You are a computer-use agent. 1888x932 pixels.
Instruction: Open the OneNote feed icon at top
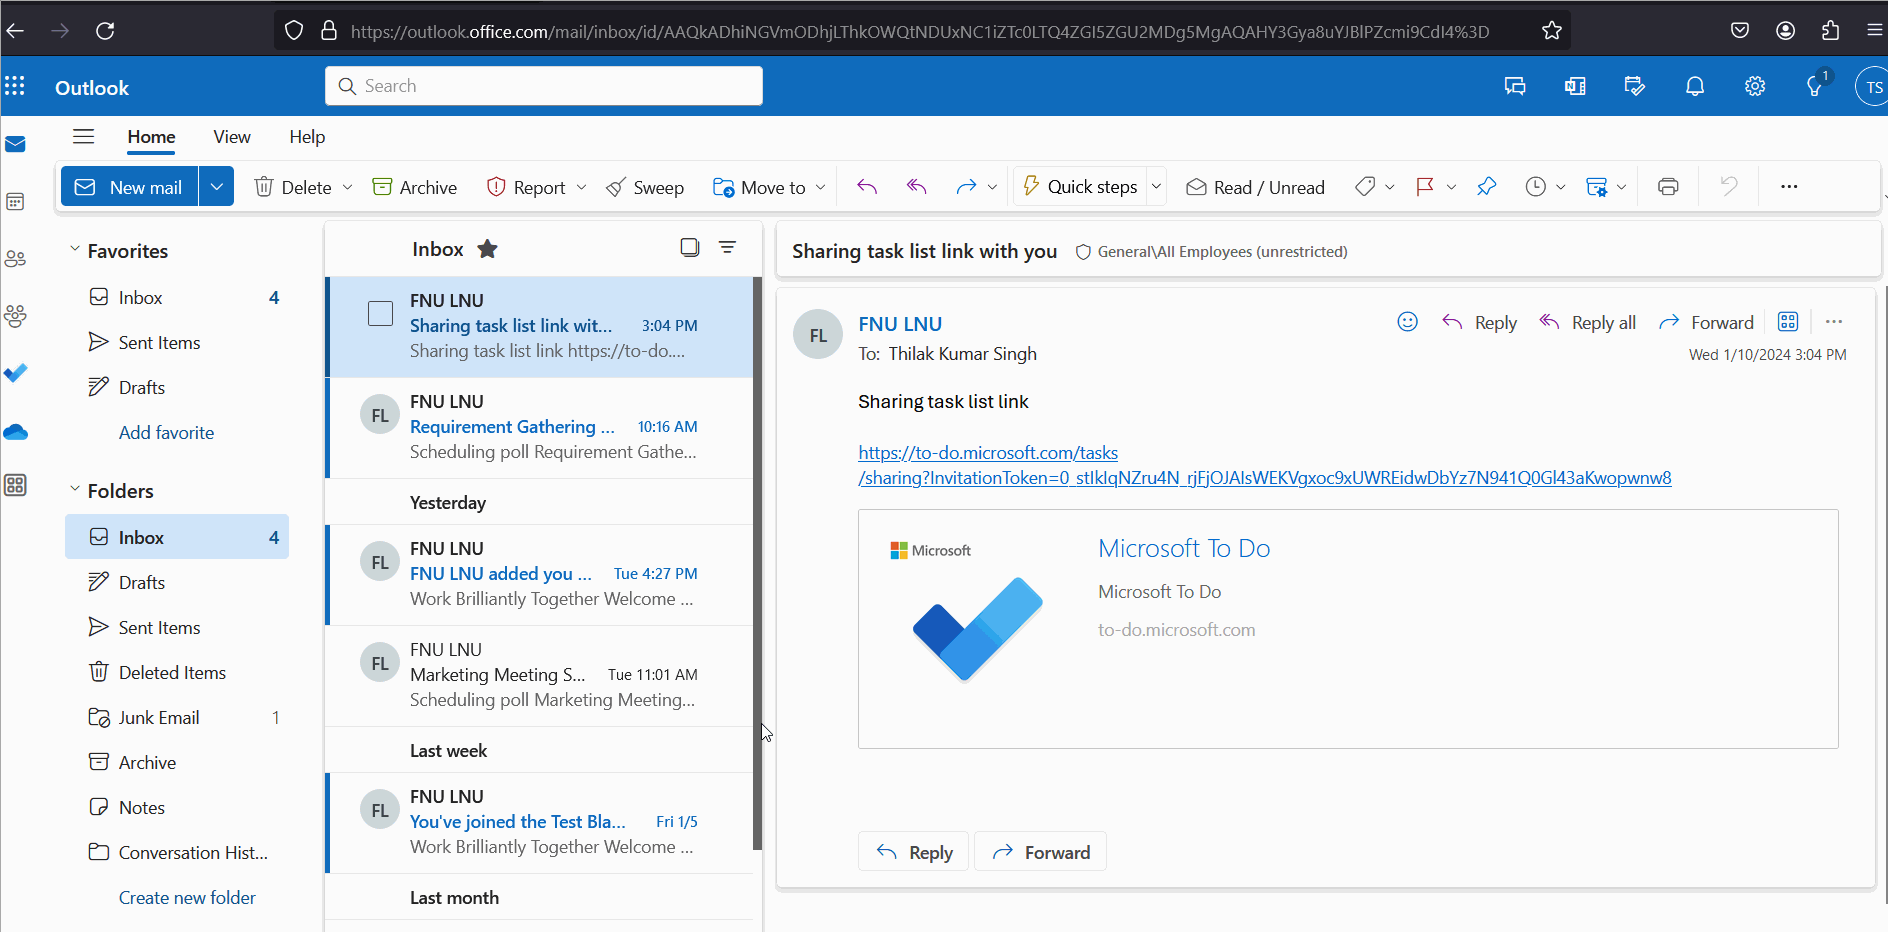pyautogui.click(x=1574, y=86)
